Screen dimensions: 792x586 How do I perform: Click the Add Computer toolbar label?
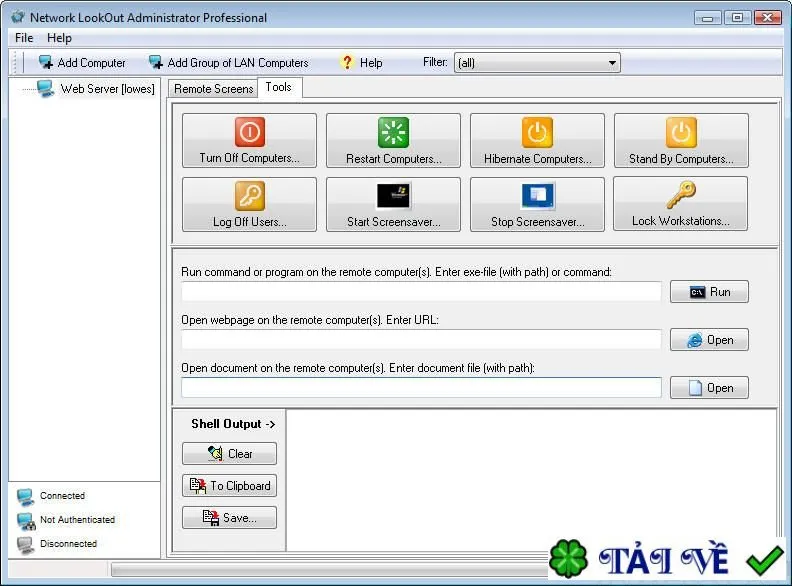(x=91, y=63)
